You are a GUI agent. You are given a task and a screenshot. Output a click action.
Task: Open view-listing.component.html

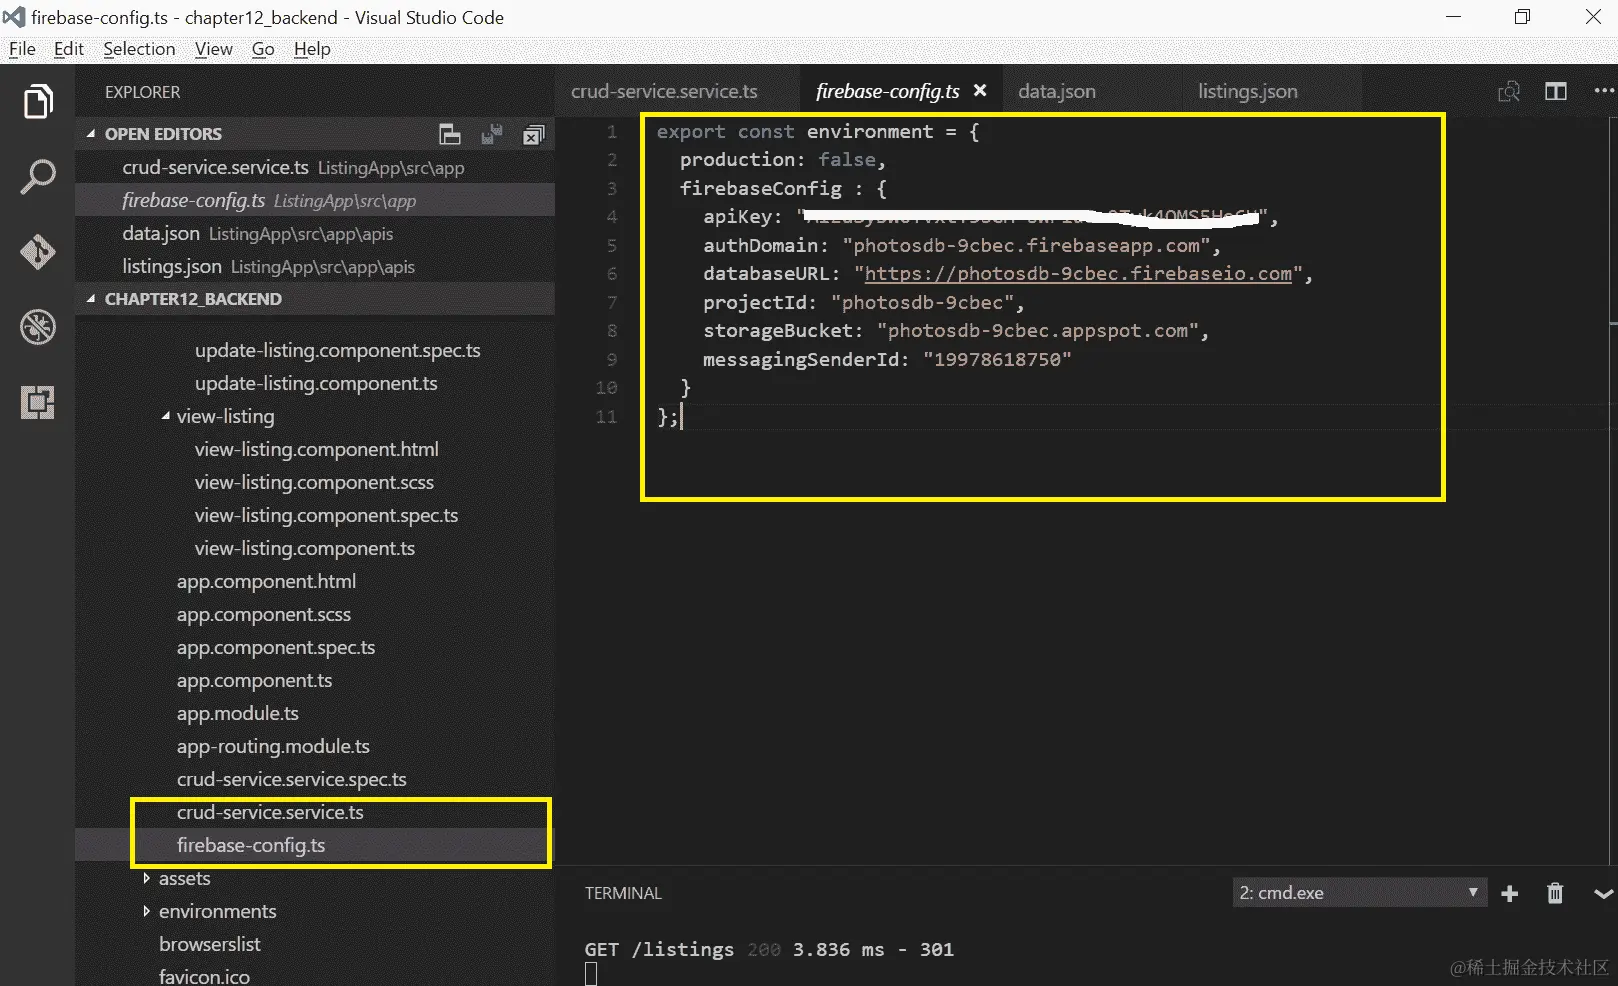(316, 449)
